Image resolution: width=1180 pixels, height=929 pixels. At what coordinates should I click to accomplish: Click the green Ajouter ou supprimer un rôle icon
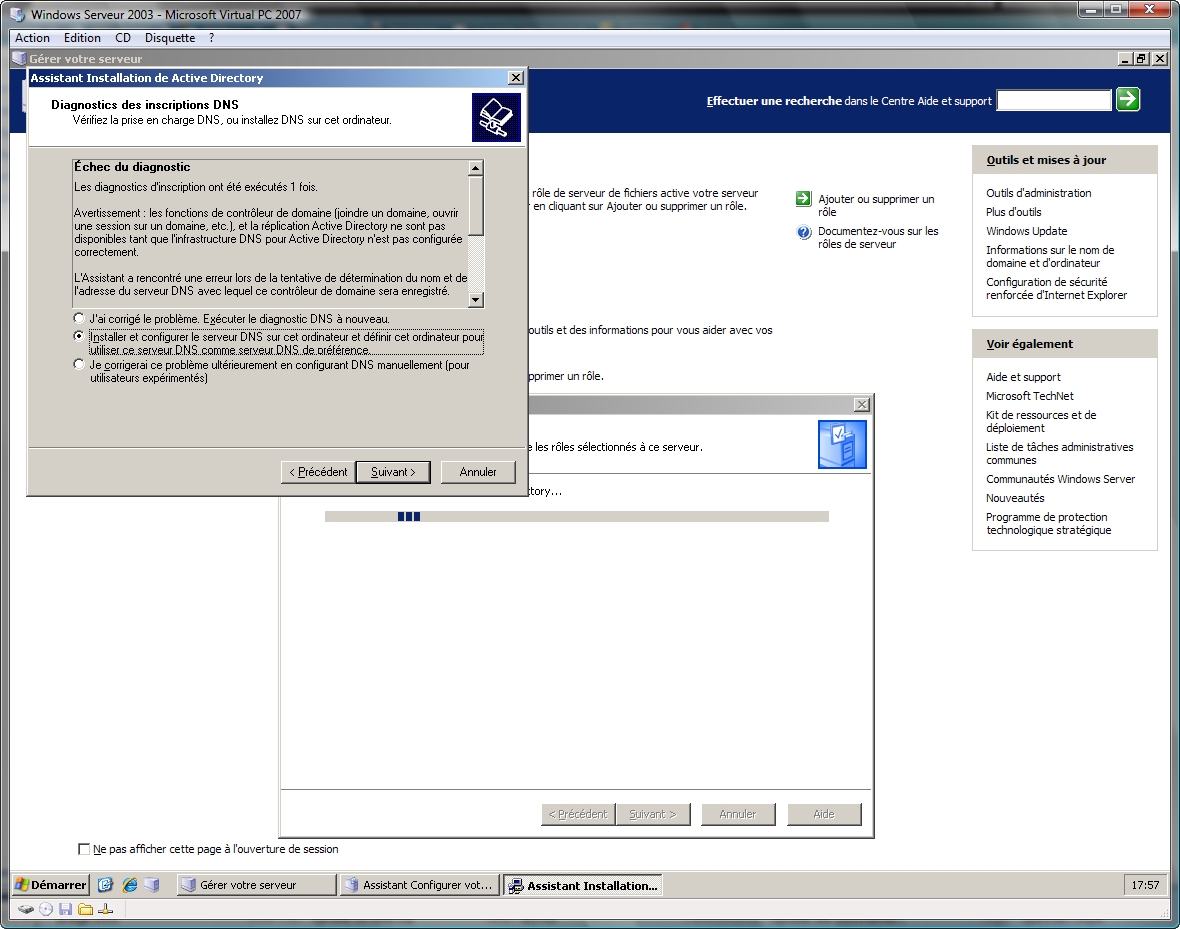click(x=803, y=199)
